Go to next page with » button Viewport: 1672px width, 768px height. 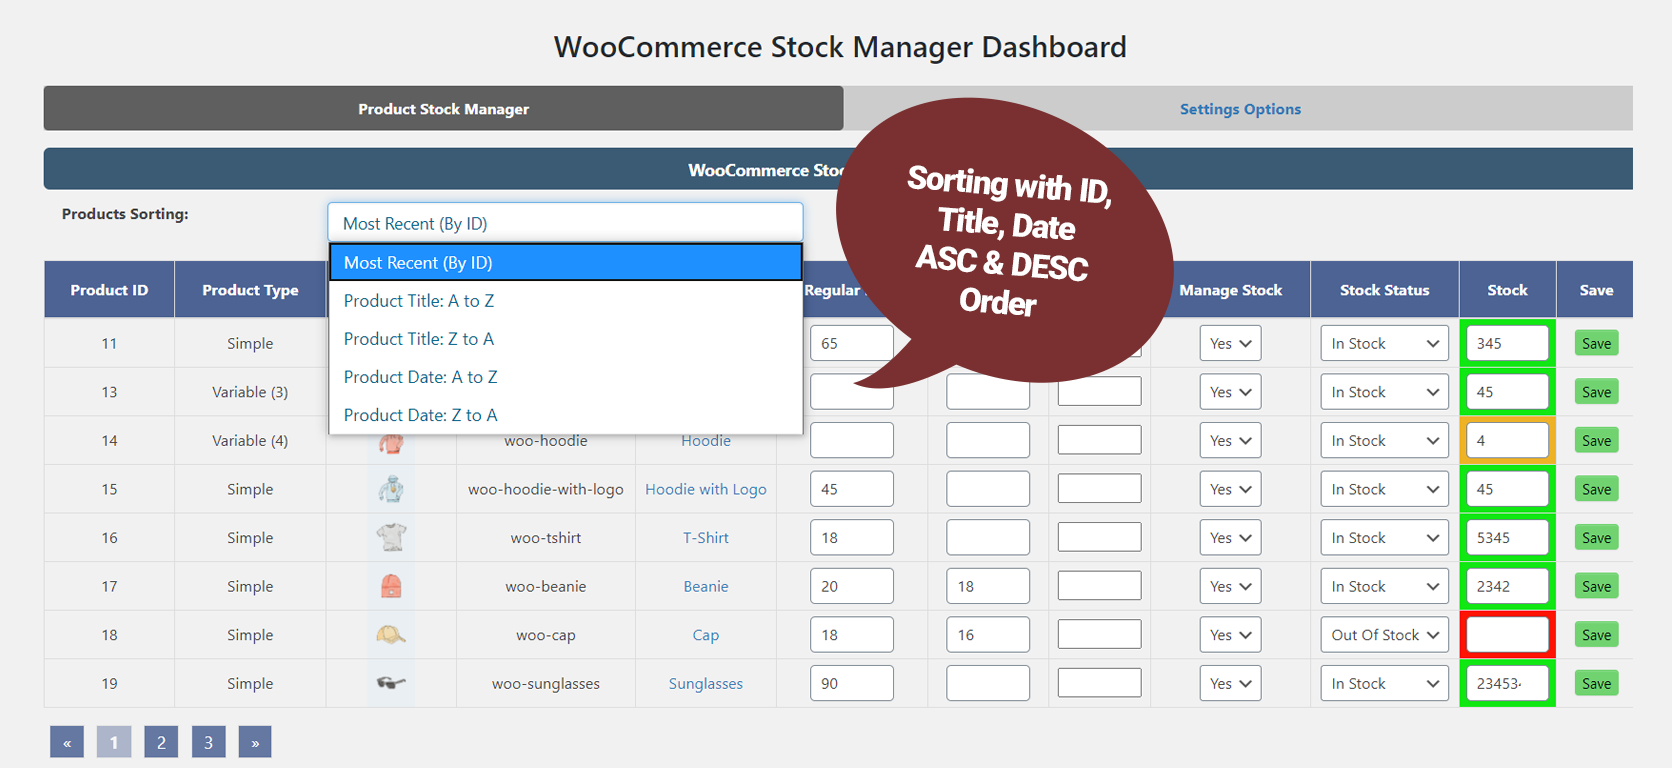[x=255, y=742]
